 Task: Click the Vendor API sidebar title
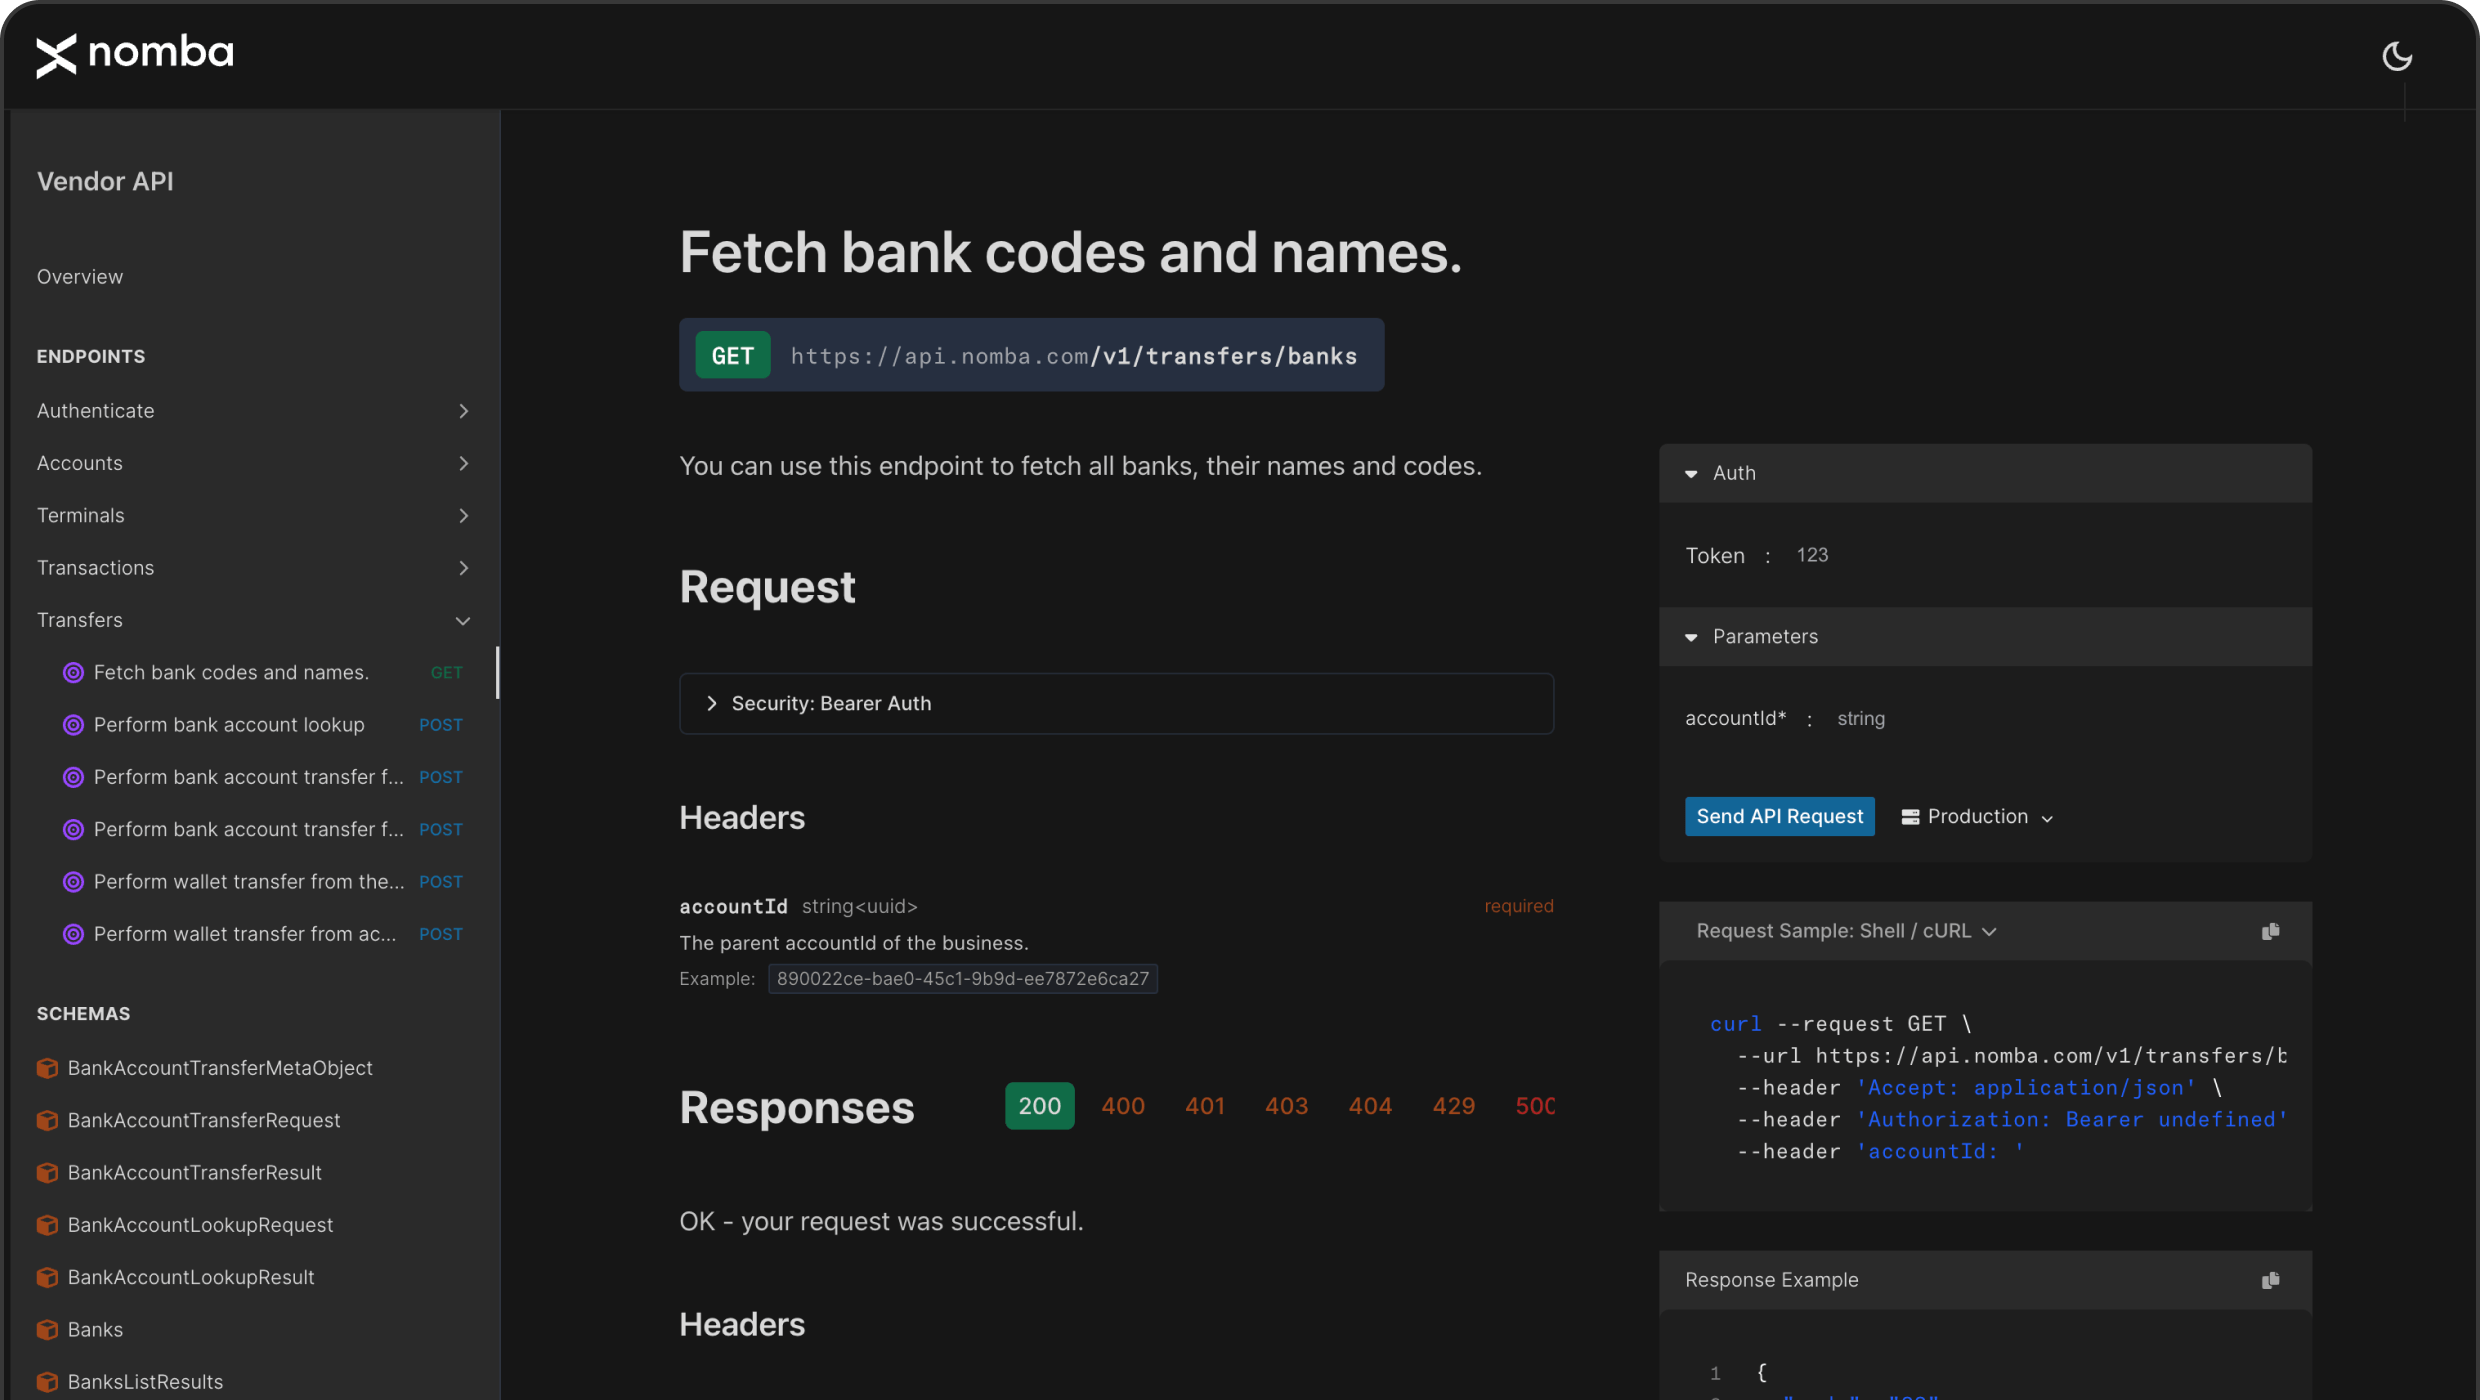coord(105,182)
